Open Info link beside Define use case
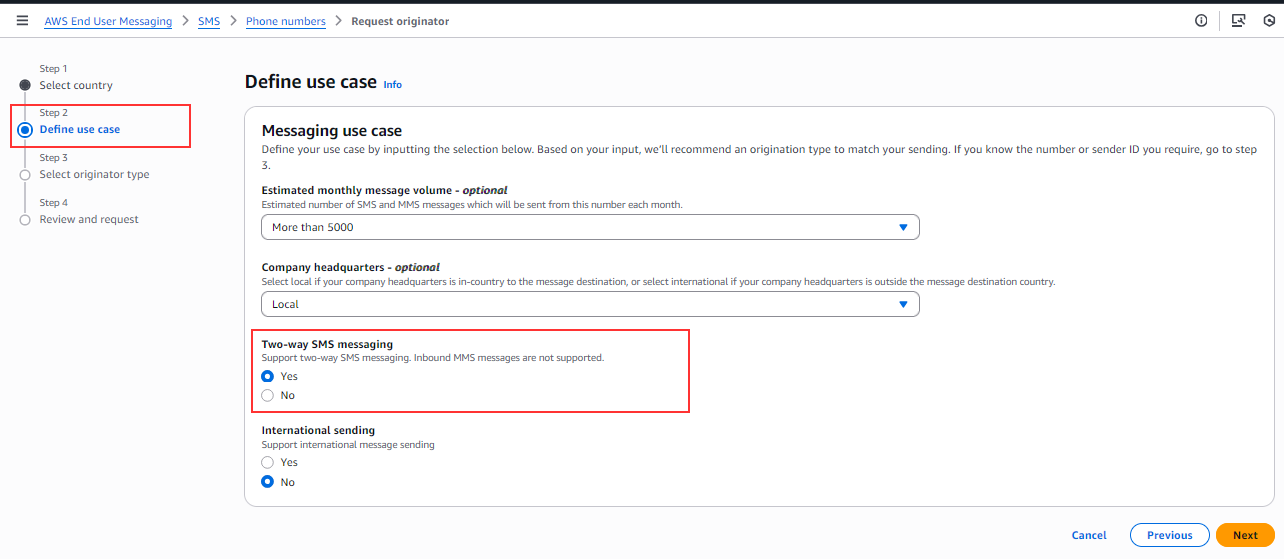This screenshot has width=1284, height=559. click(393, 85)
